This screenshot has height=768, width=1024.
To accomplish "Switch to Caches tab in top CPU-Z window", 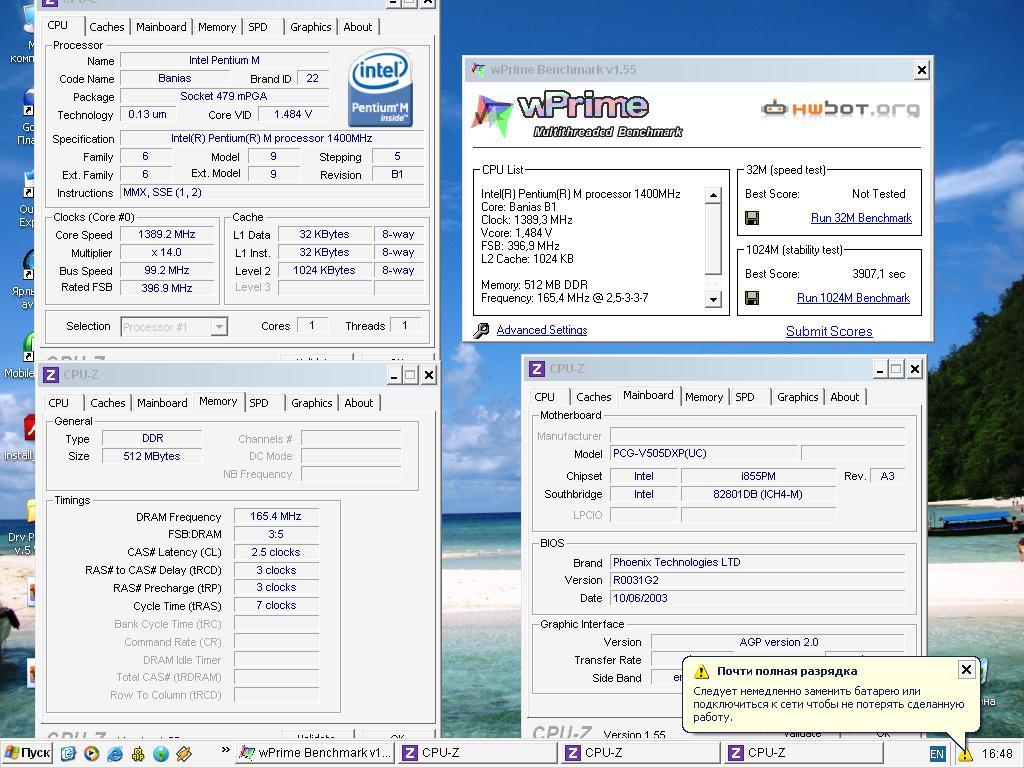I will pyautogui.click(x=106, y=27).
